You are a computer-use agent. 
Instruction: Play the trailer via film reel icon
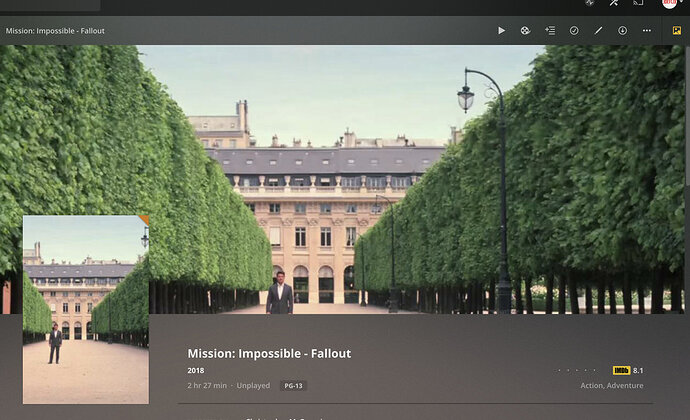click(x=525, y=30)
